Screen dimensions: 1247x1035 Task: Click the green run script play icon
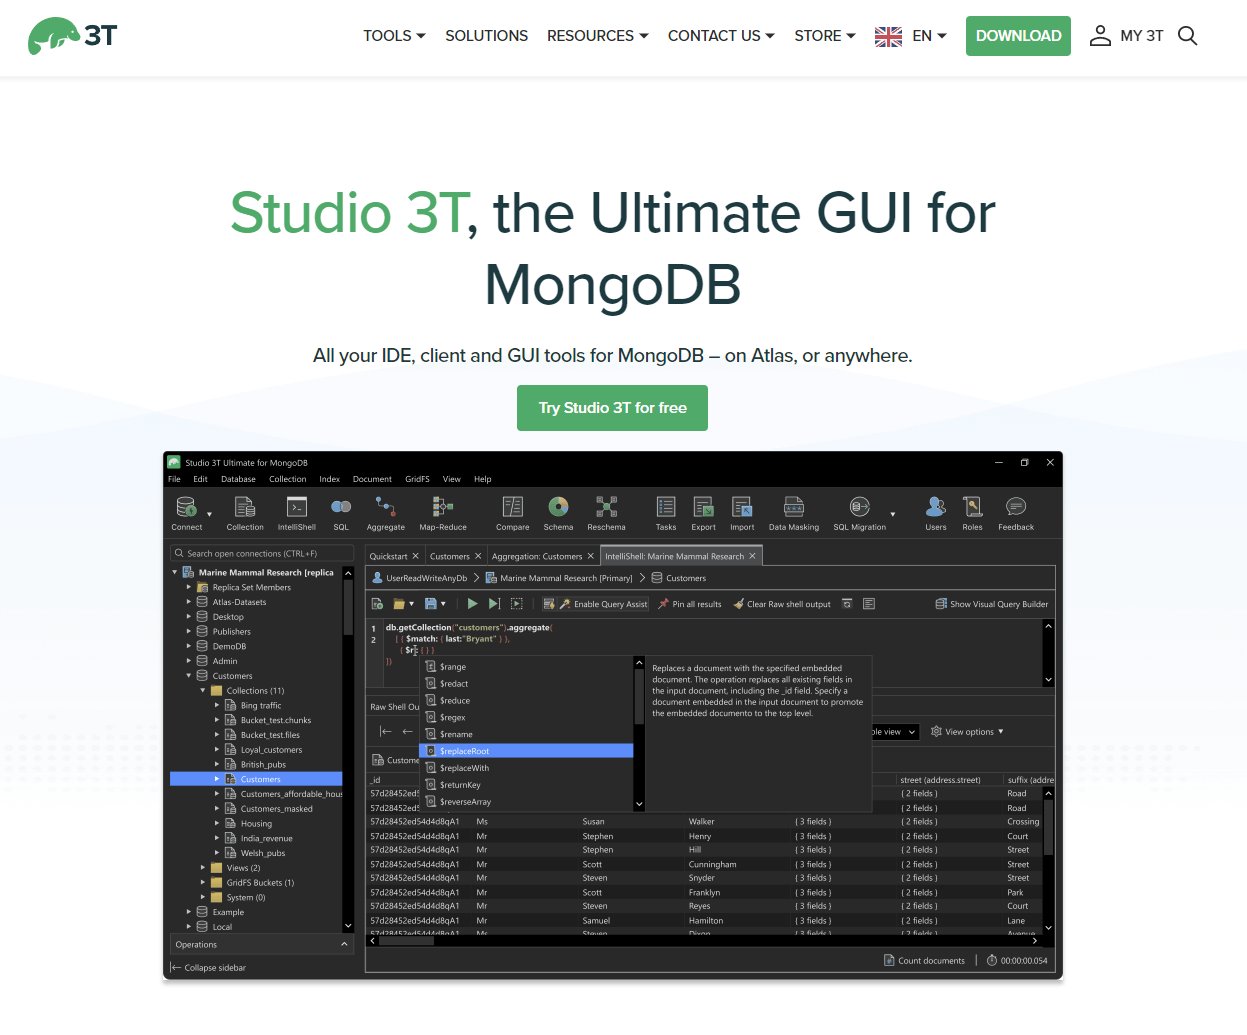(x=472, y=604)
